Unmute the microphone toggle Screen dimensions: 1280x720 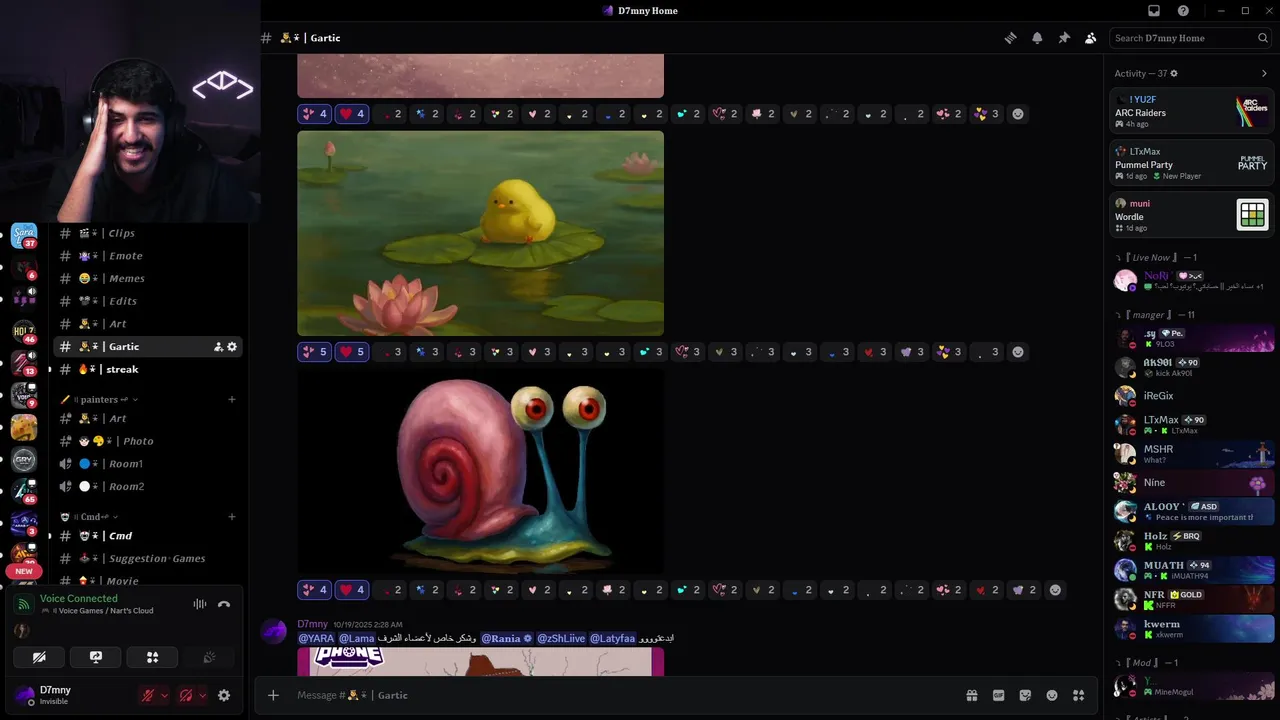tap(148, 695)
